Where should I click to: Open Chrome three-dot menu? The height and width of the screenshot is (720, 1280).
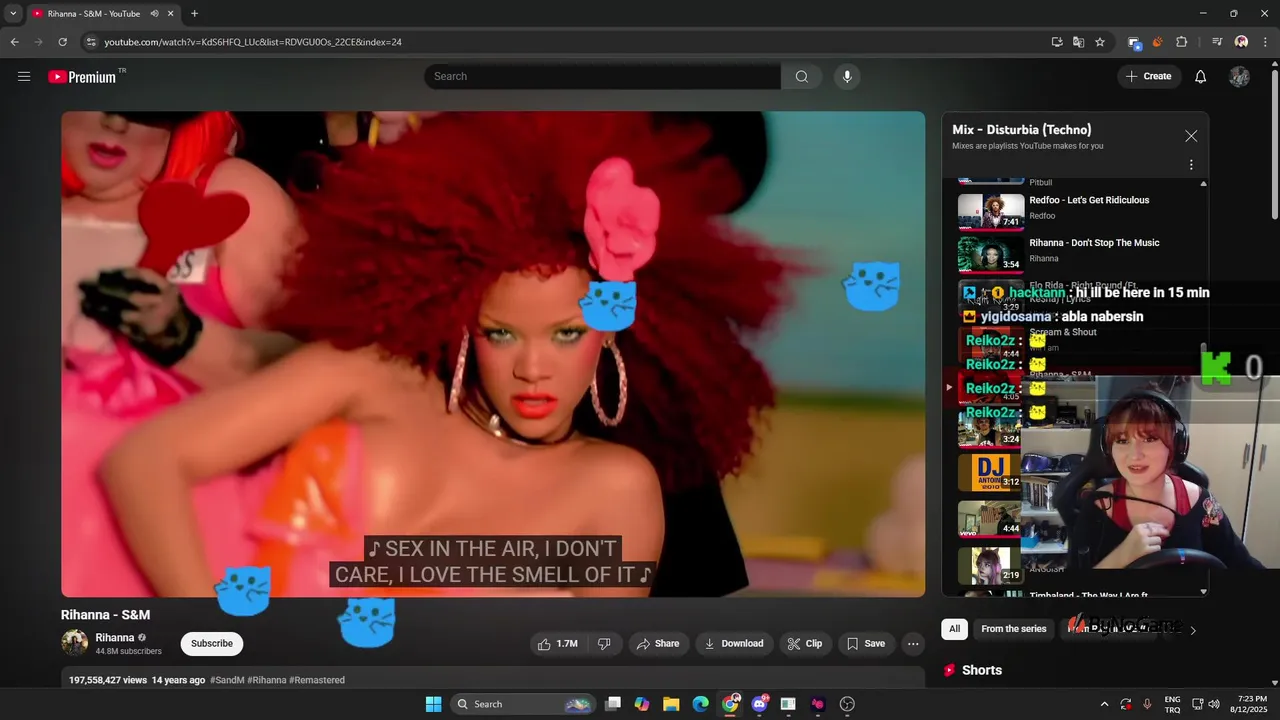click(x=1265, y=42)
